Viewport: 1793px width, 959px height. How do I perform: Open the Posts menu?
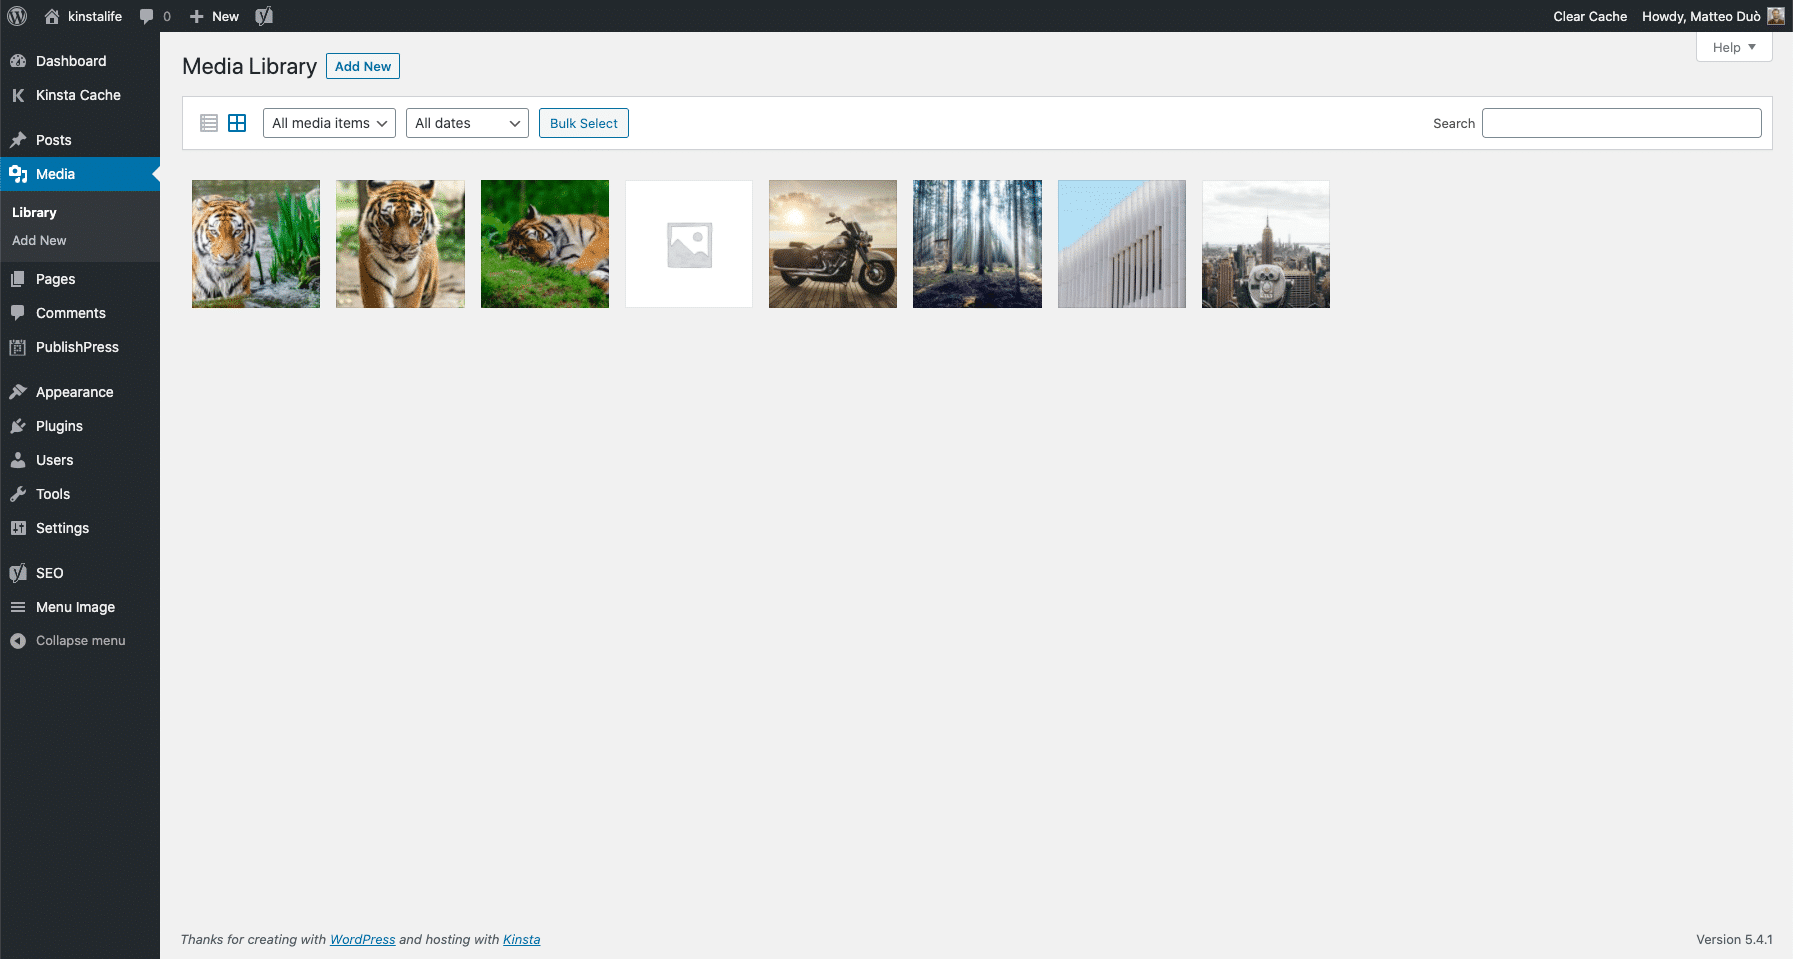(54, 139)
